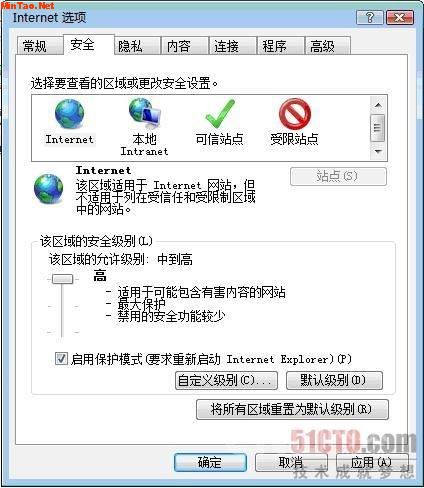Select the 受限站点 red prohibited icon
The image size is (424, 488).
(x=295, y=114)
